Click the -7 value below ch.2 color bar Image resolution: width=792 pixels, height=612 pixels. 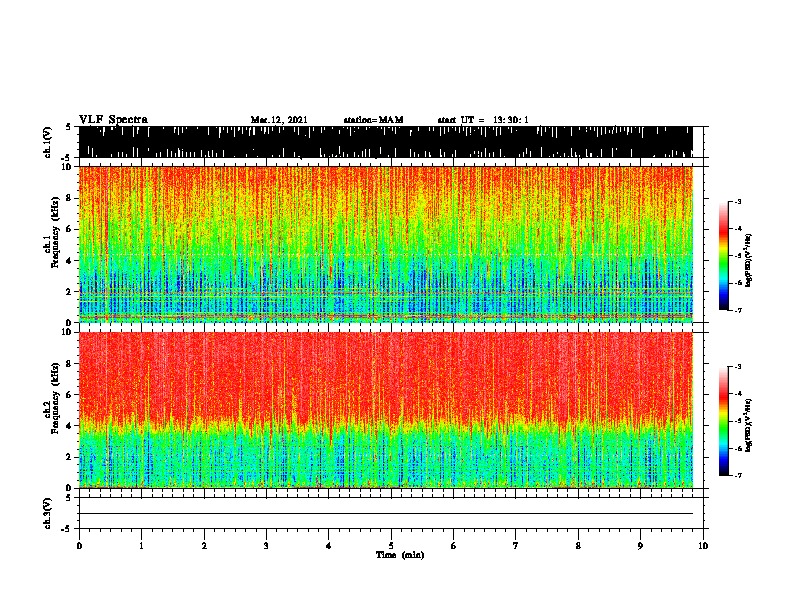(738, 476)
